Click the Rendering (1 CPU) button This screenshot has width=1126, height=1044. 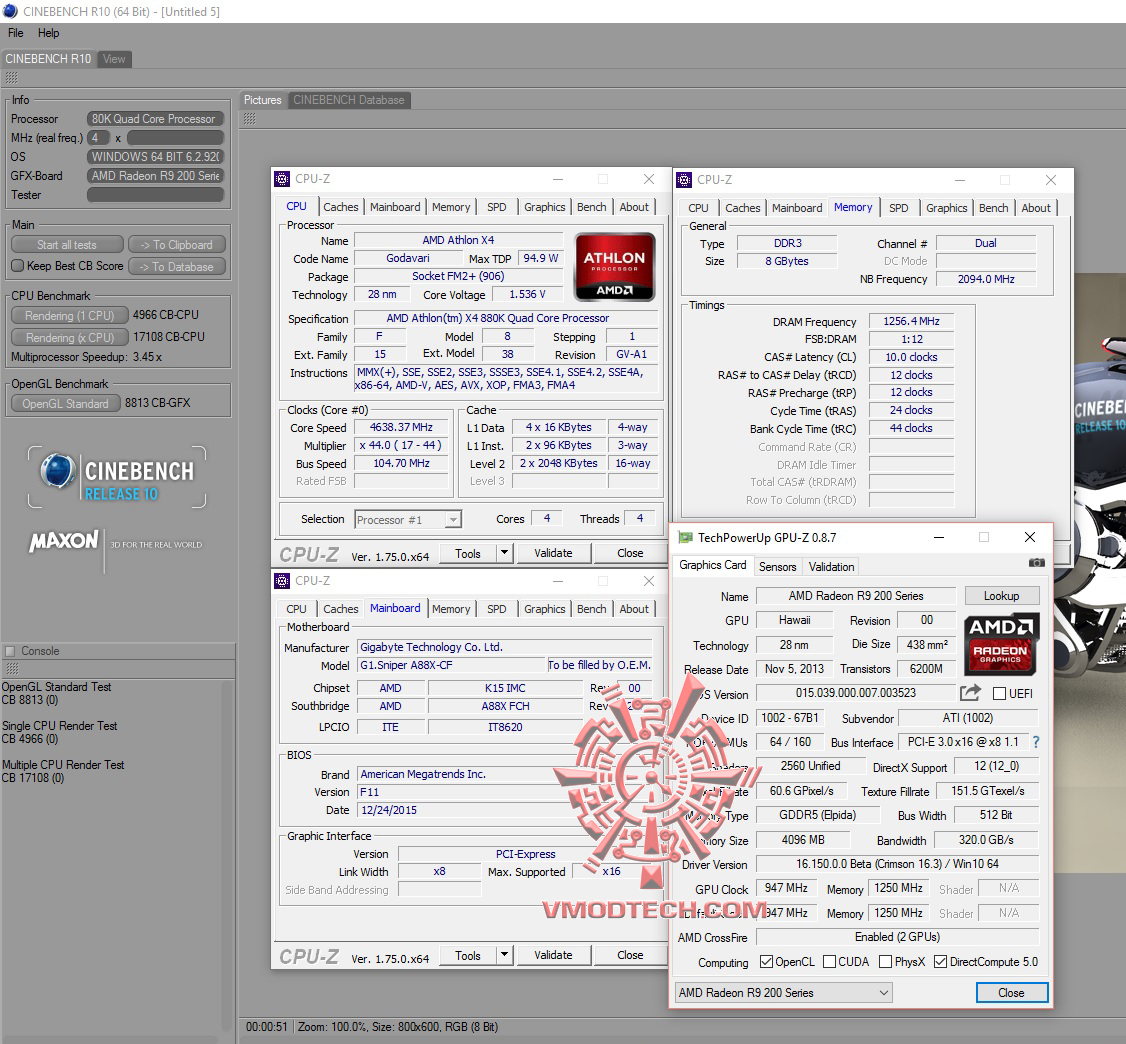[x=70, y=315]
